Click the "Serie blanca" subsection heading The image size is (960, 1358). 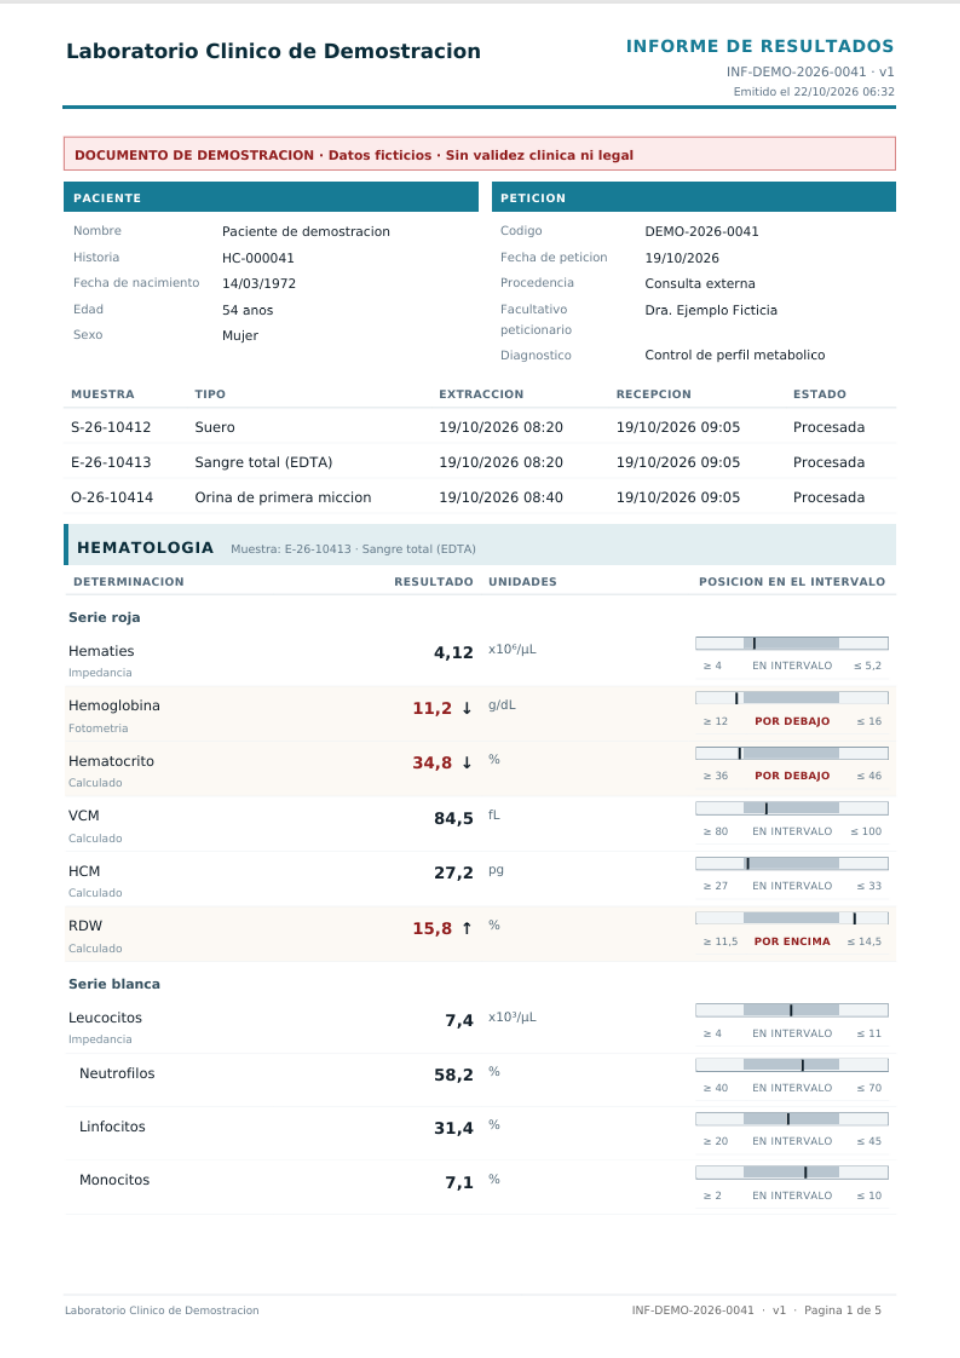[114, 984]
